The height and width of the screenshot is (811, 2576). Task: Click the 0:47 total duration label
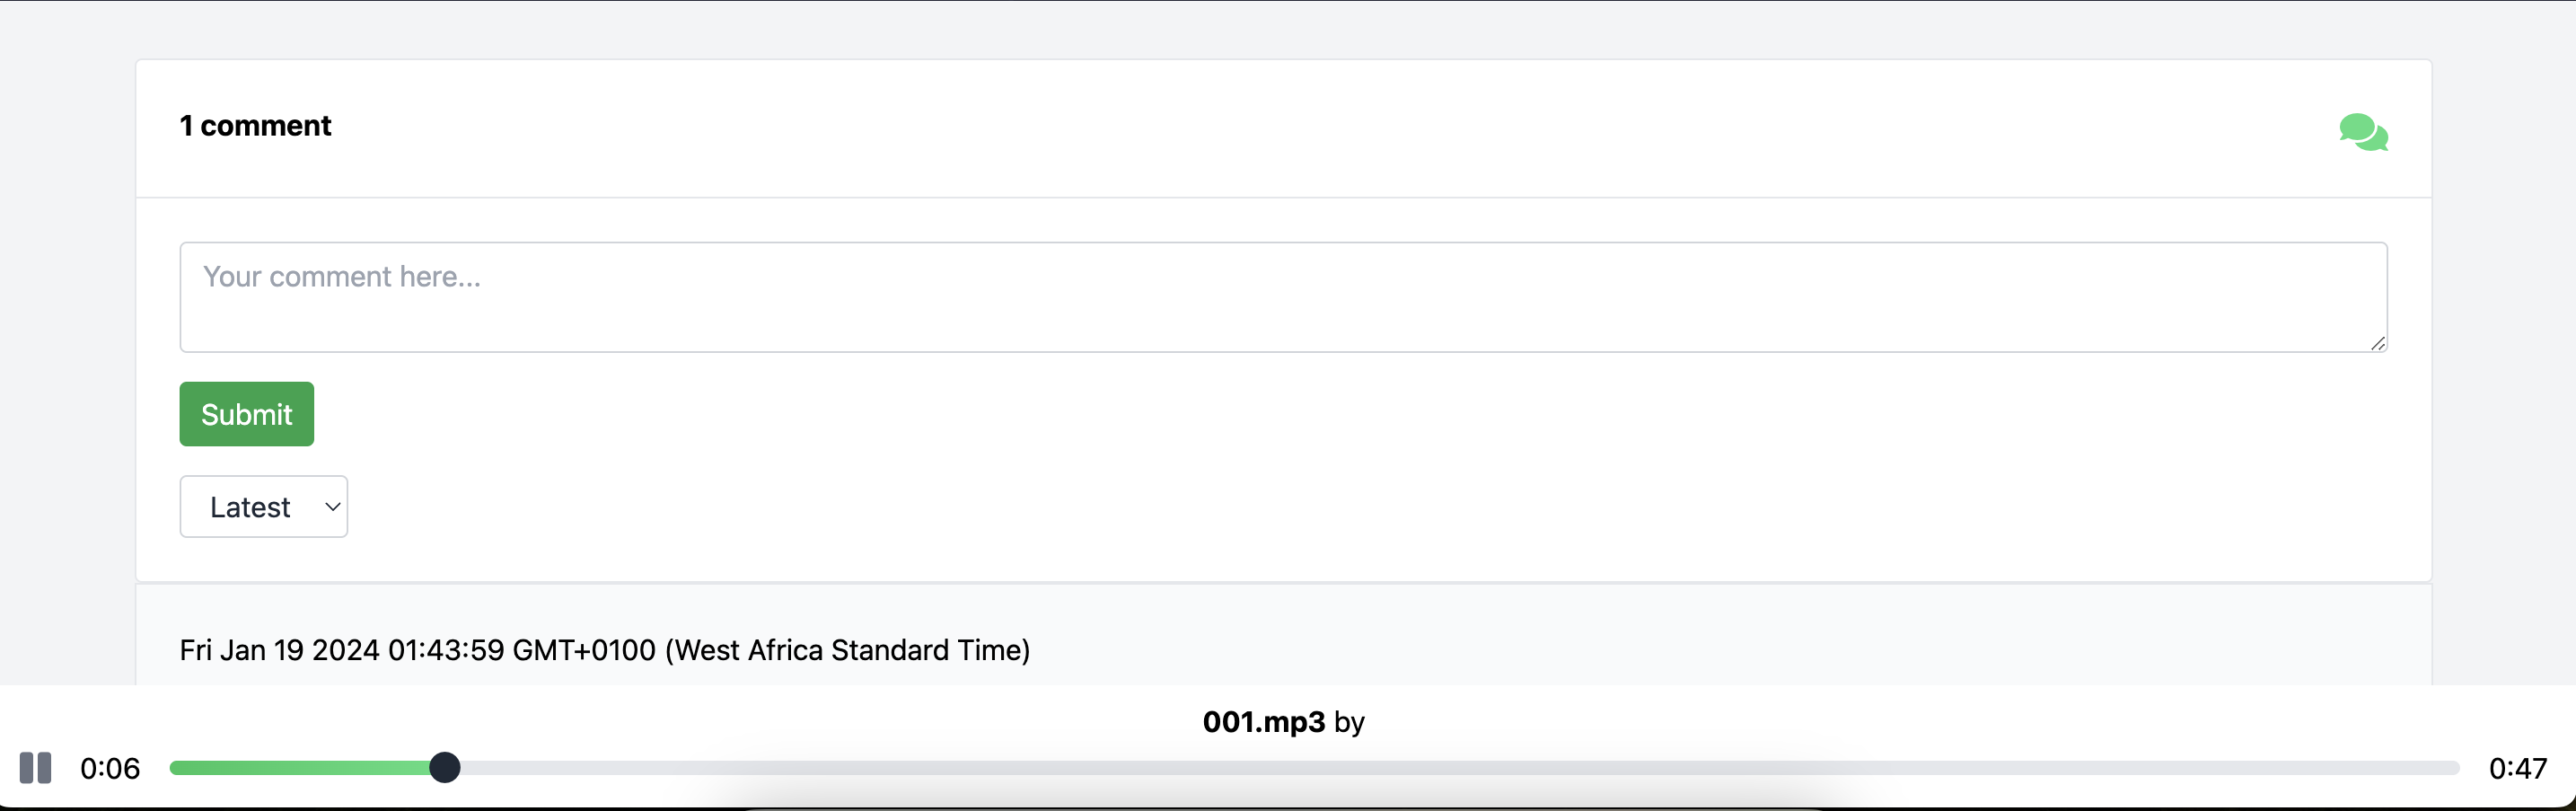click(2517, 768)
